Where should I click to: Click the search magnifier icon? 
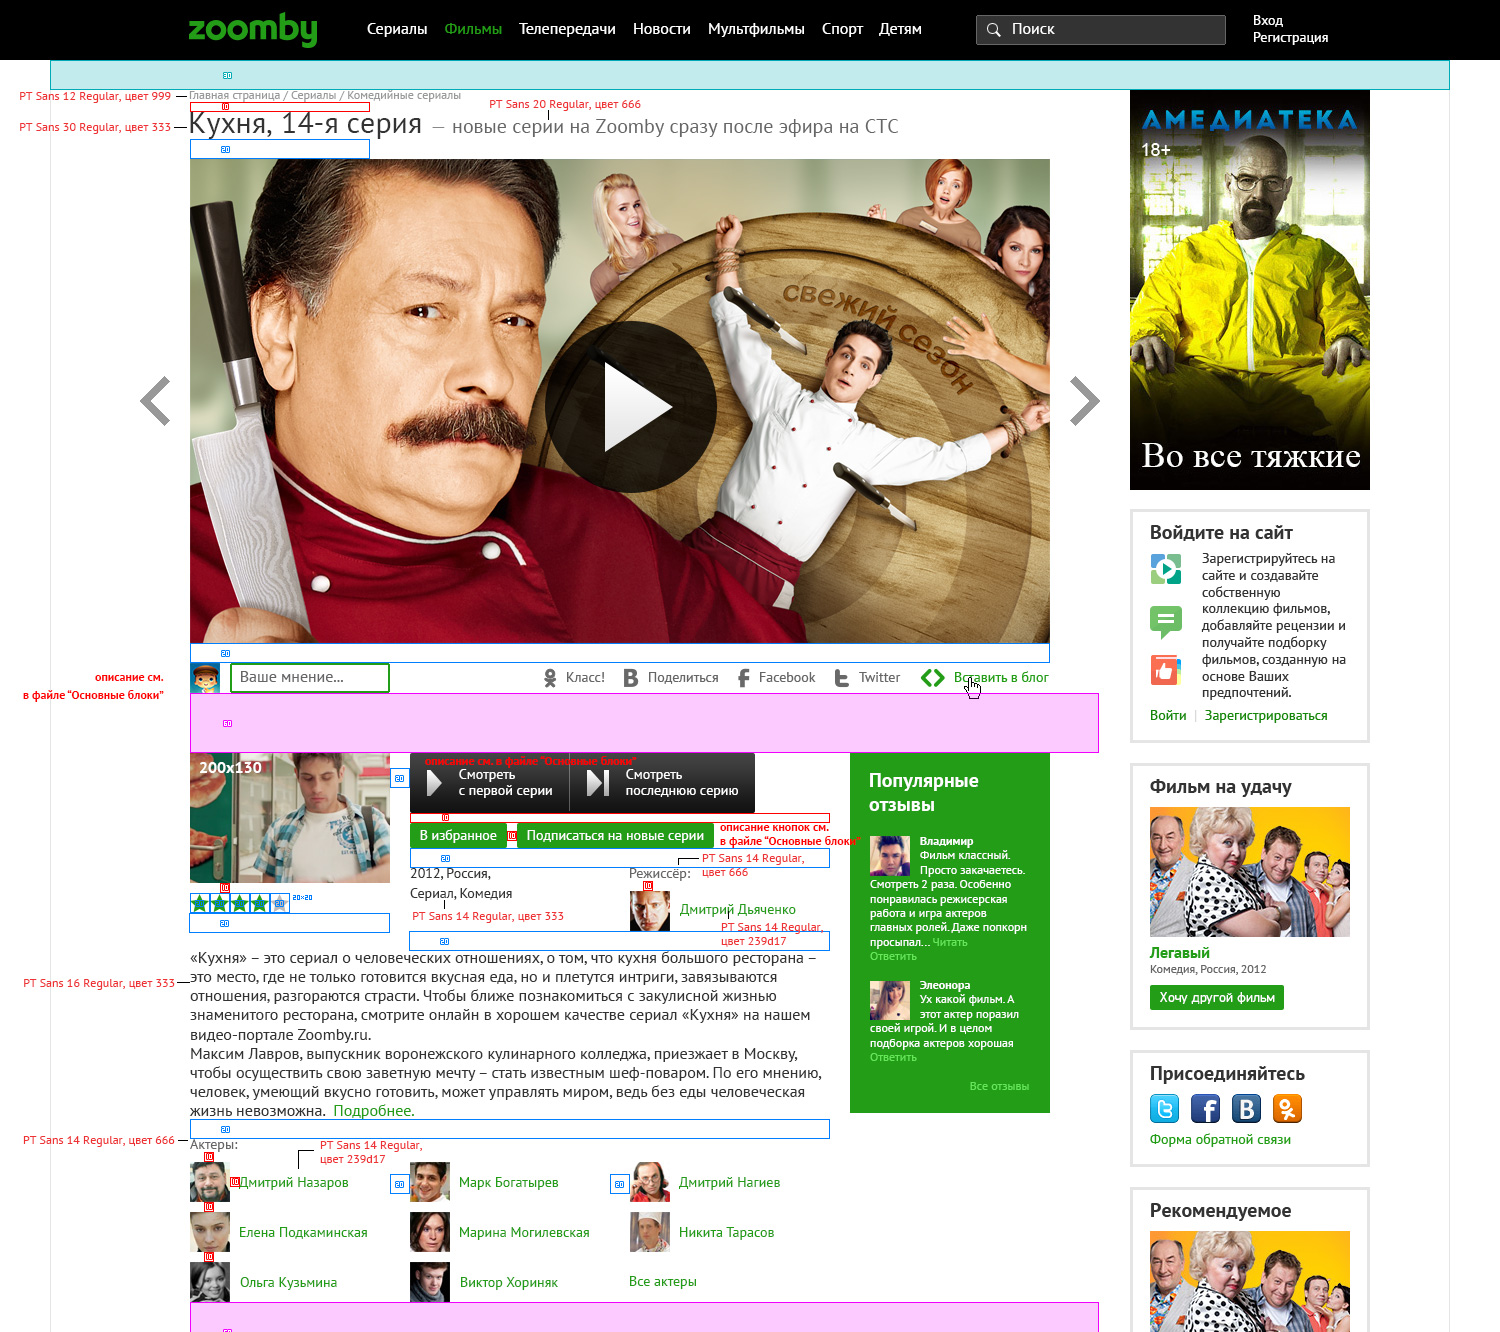[993, 30]
